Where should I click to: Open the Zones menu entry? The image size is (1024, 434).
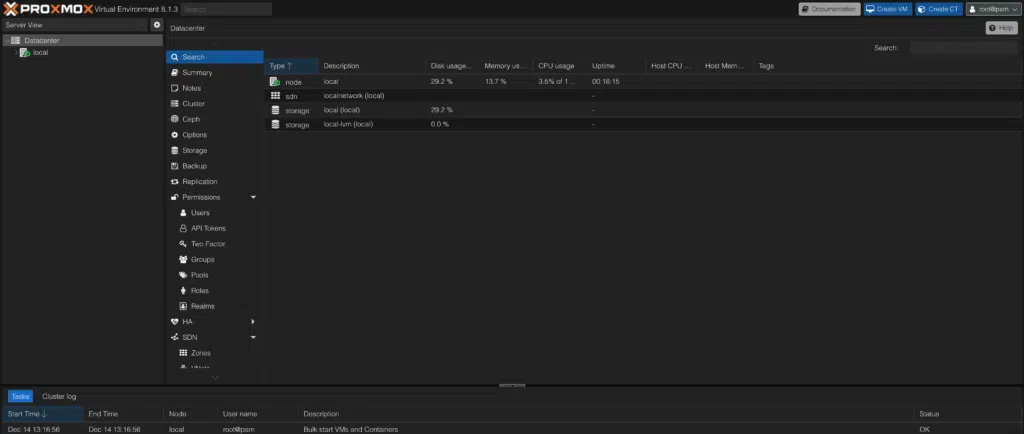point(215,353)
